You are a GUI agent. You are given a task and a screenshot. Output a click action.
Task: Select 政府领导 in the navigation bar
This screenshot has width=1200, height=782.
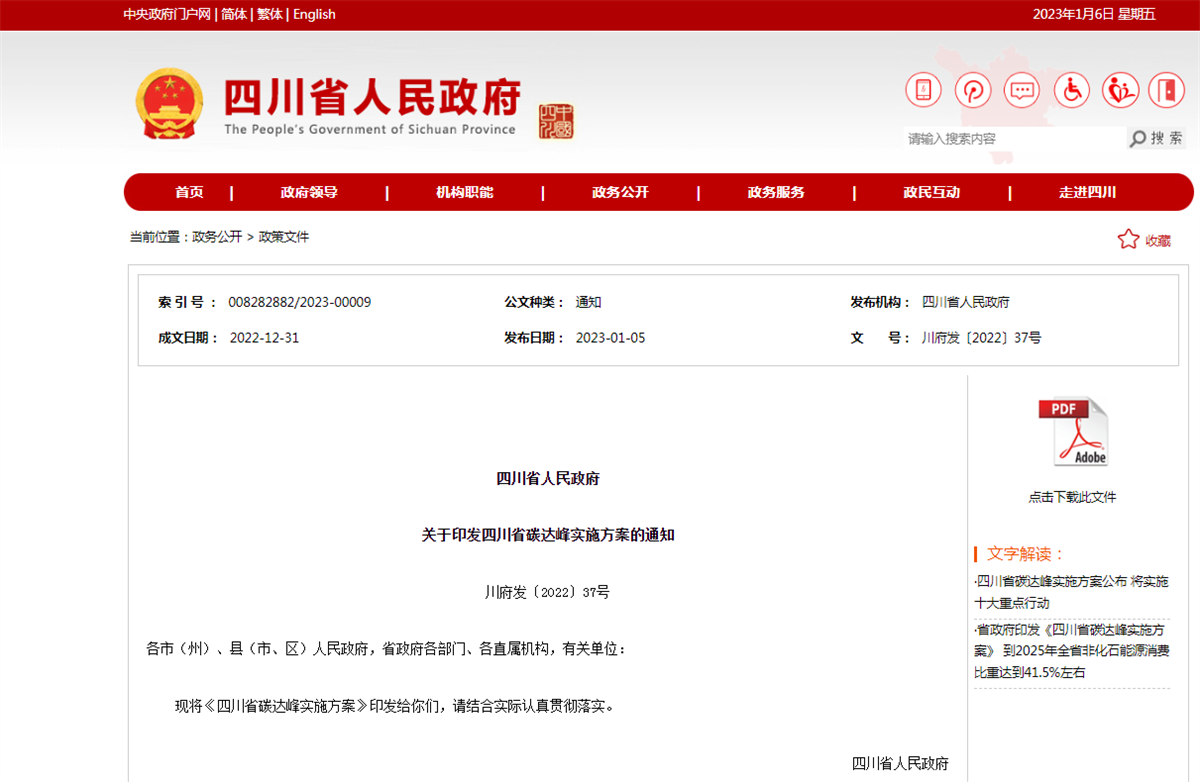click(x=309, y=192)
